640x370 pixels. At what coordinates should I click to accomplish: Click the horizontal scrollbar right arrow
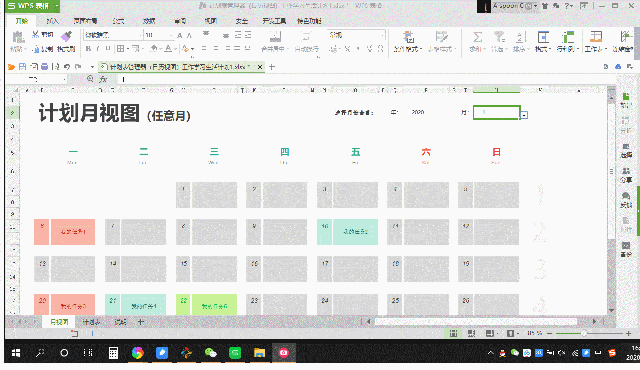pos(594,321)
